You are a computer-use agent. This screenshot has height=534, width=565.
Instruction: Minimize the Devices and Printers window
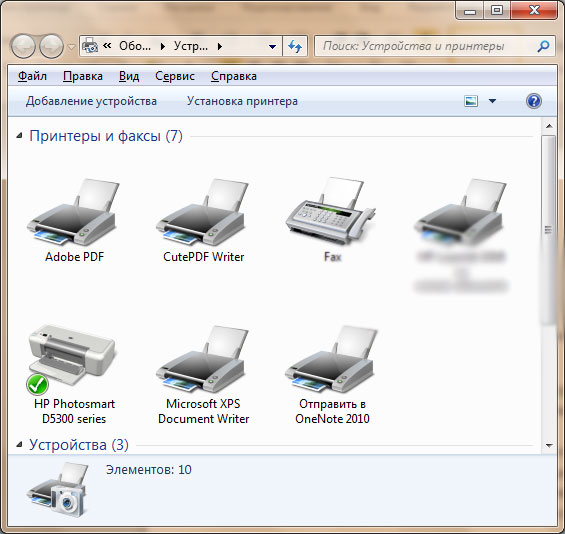pyautogui.click(x=470, y=10)
